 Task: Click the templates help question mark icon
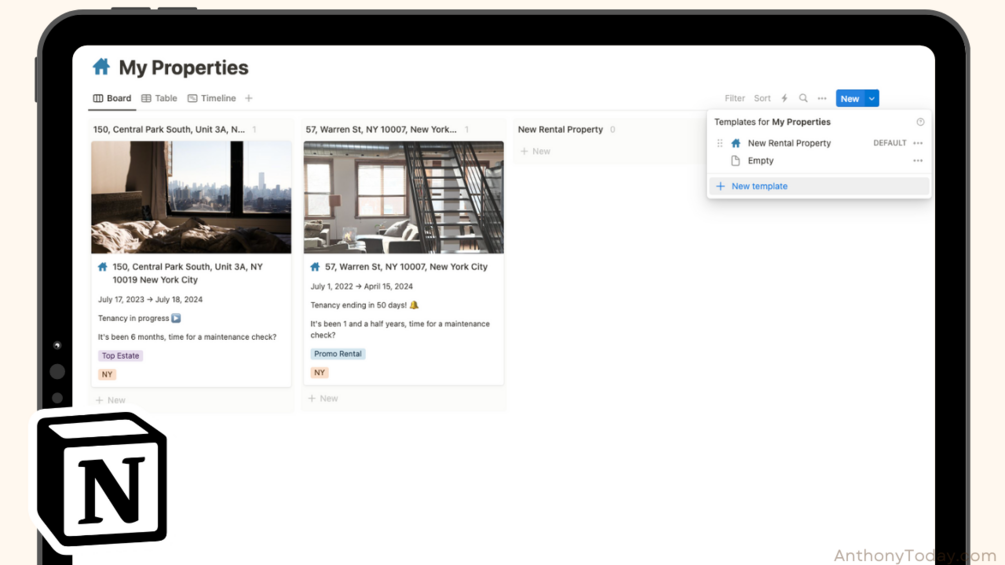[920, 122]
